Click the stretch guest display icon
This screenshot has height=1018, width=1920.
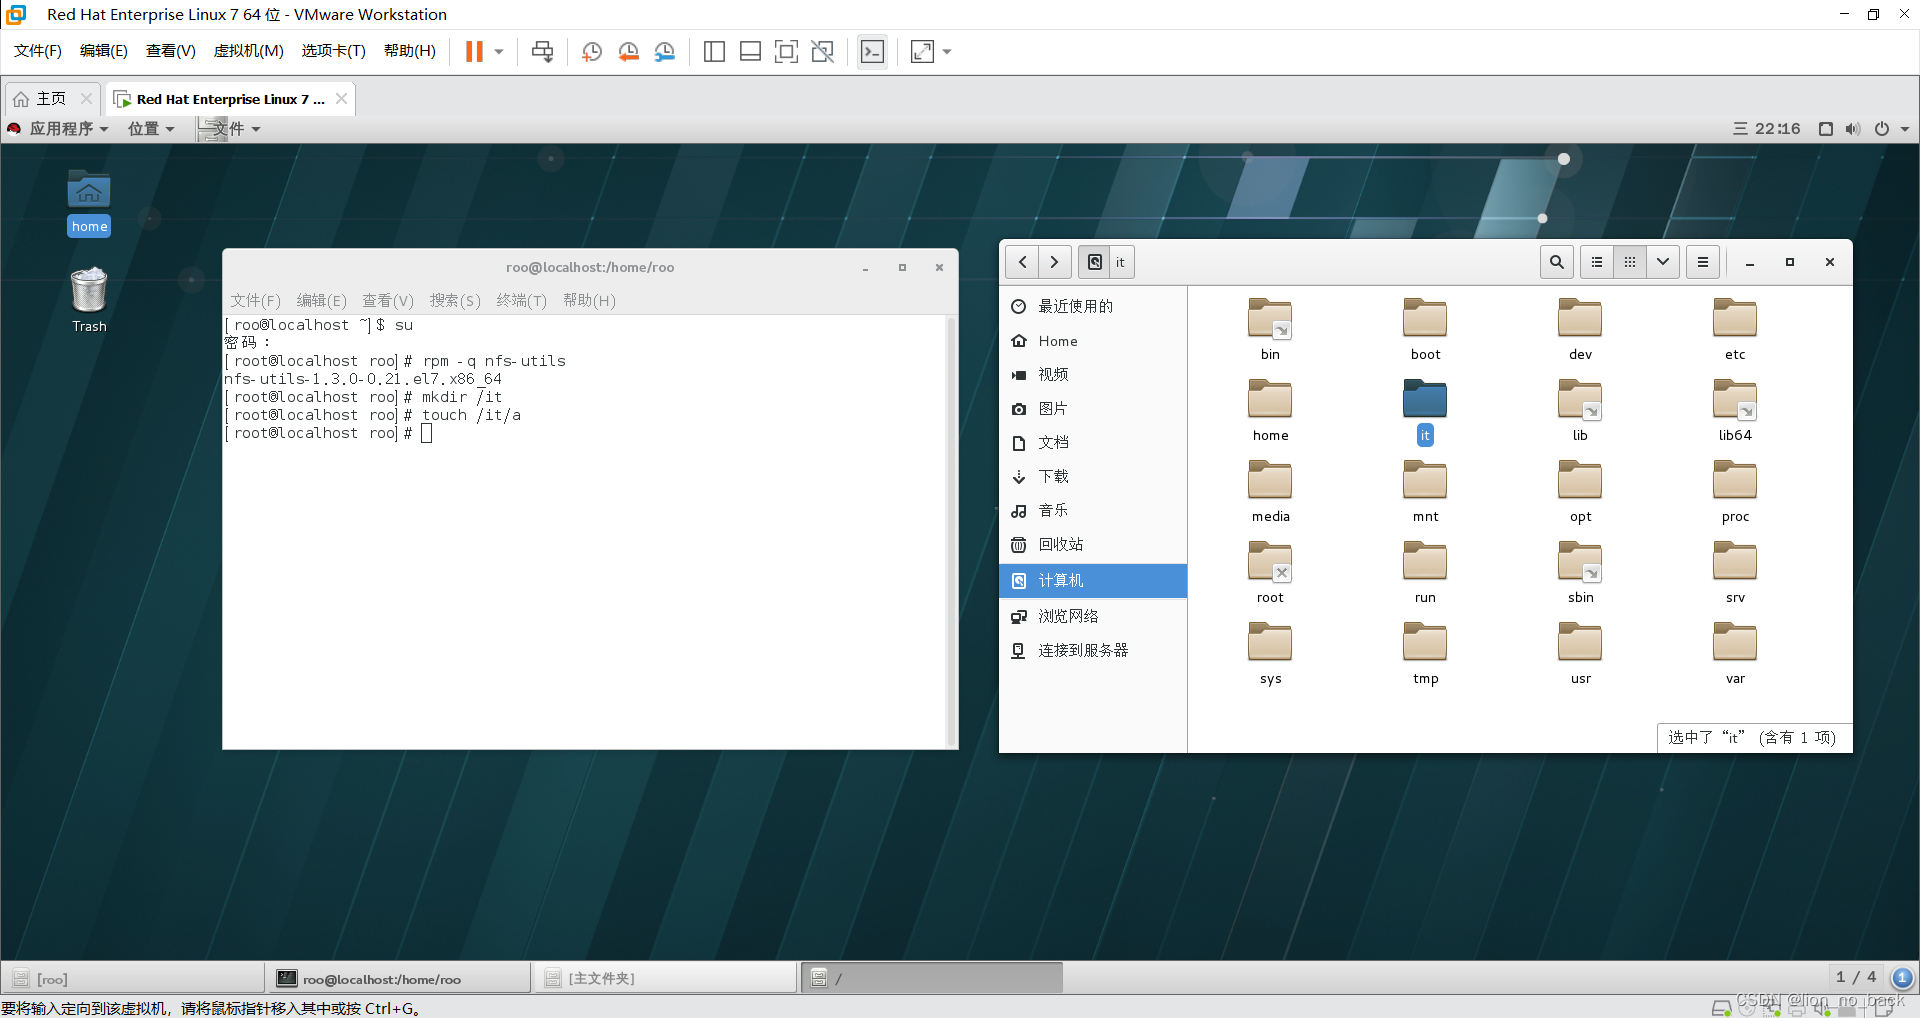922,51
